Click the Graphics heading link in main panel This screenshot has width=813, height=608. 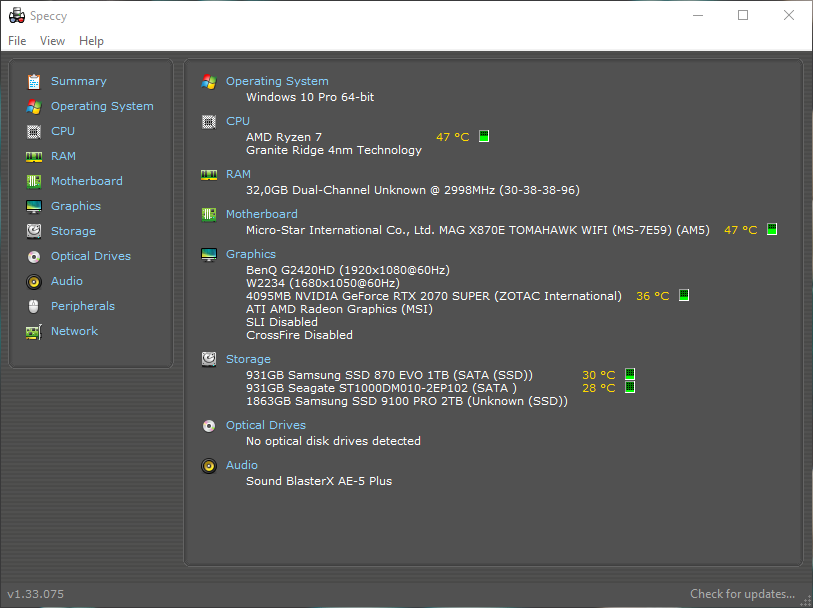[x=251, y=254]
